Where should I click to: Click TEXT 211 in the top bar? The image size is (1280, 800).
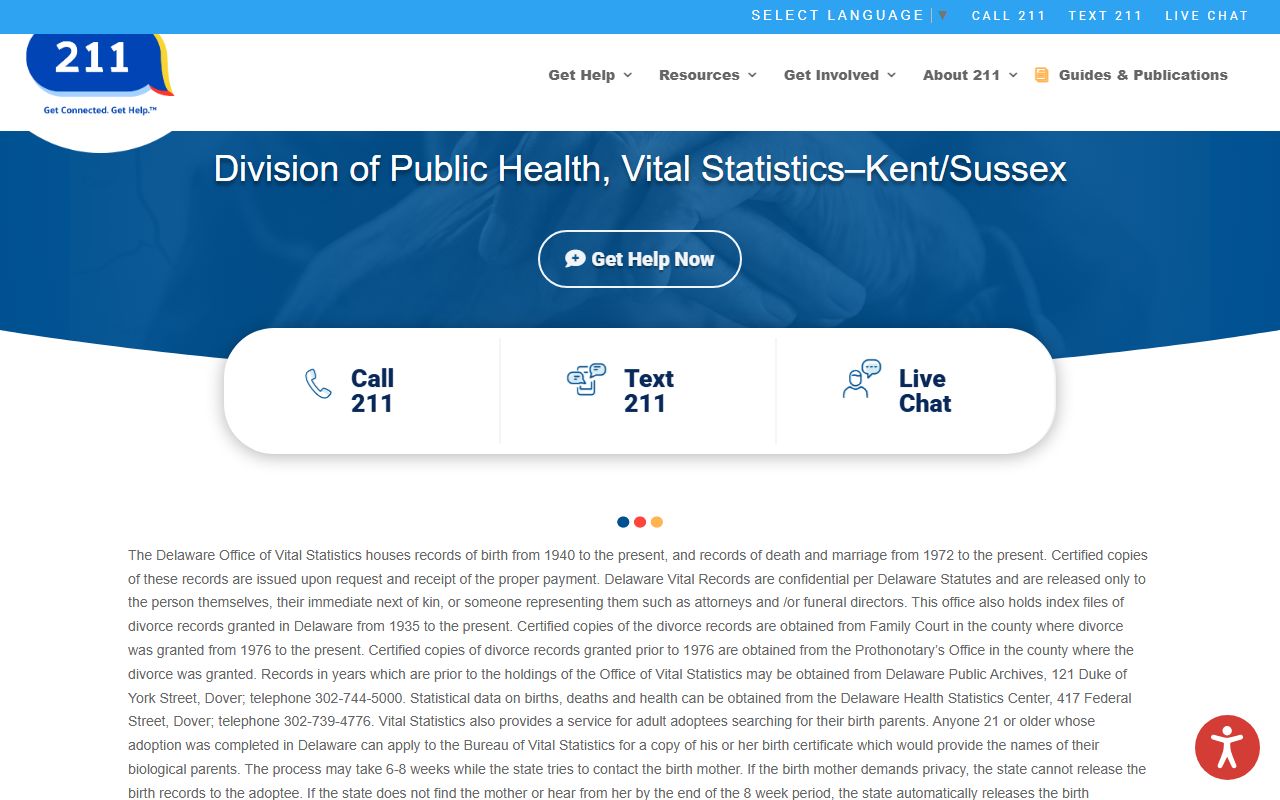pos(1105,15)
